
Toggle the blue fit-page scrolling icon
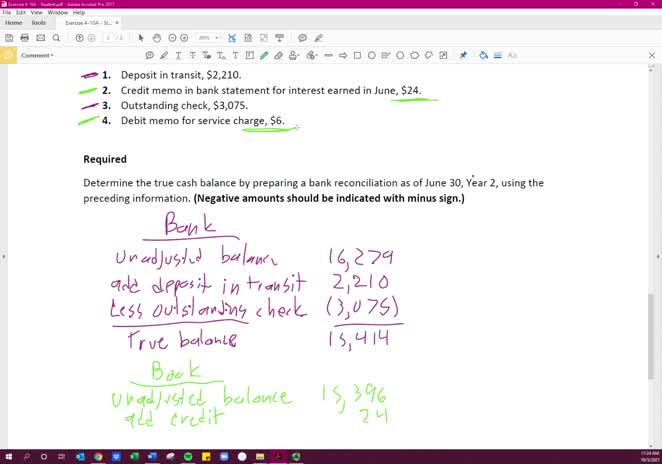pos(232,38)
